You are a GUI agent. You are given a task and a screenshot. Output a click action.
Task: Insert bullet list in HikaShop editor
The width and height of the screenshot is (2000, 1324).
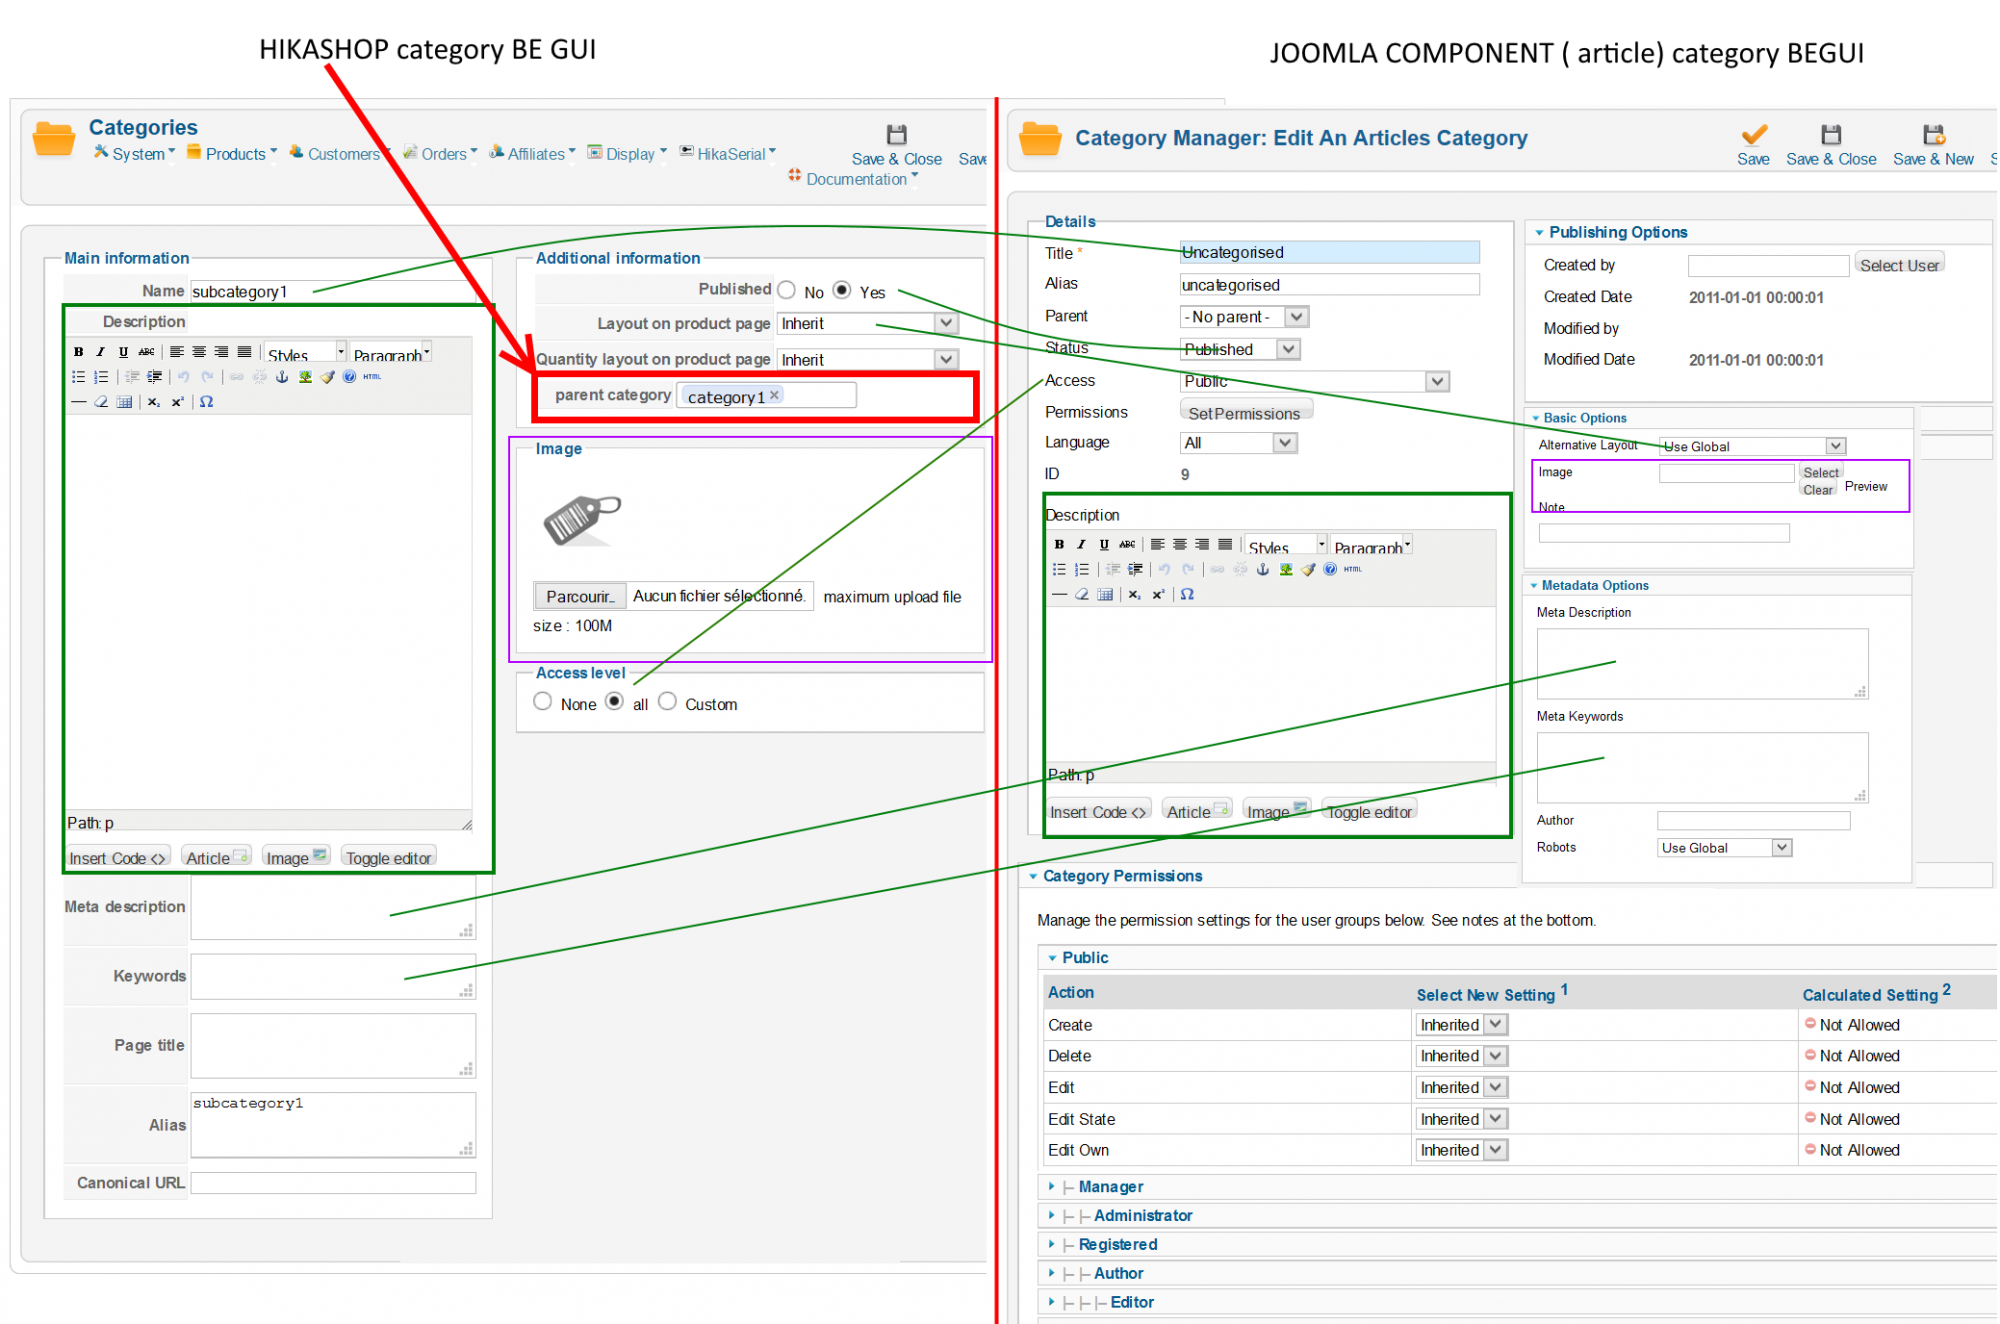[79, 377]
